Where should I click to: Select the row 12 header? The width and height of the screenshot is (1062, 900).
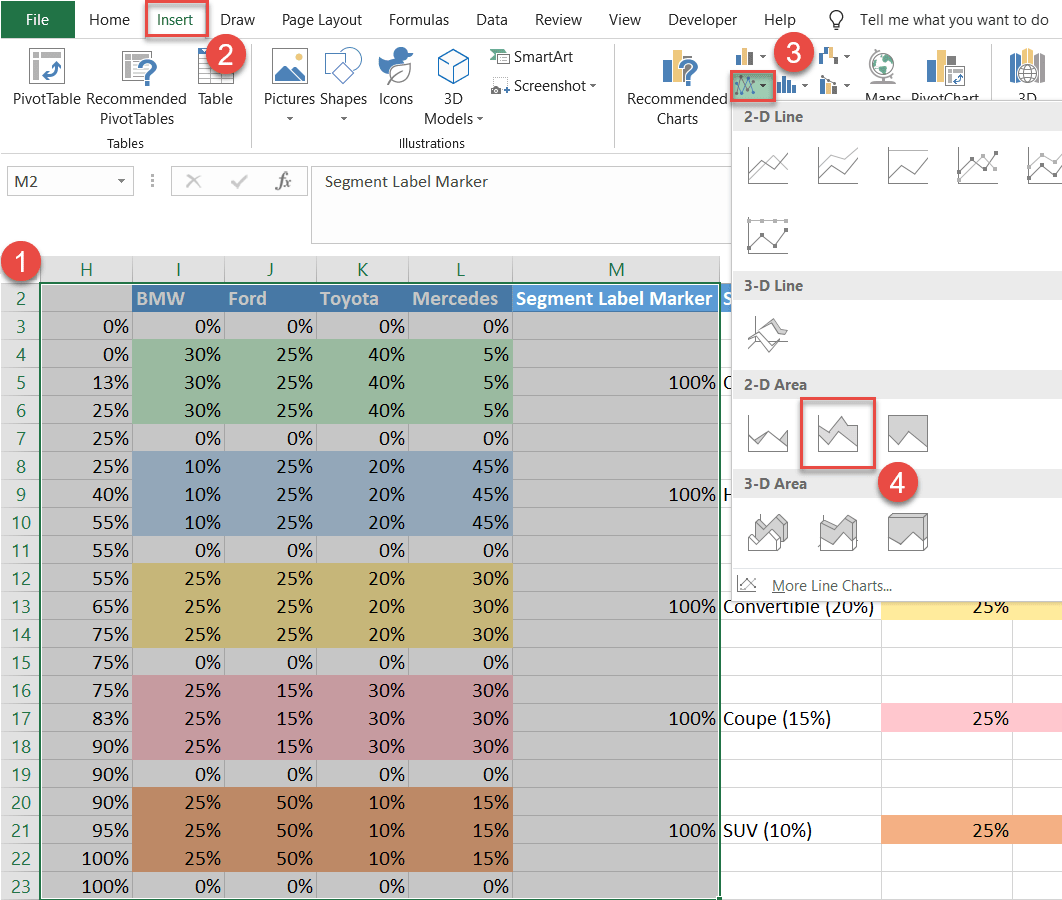click(x=20, y=578)
